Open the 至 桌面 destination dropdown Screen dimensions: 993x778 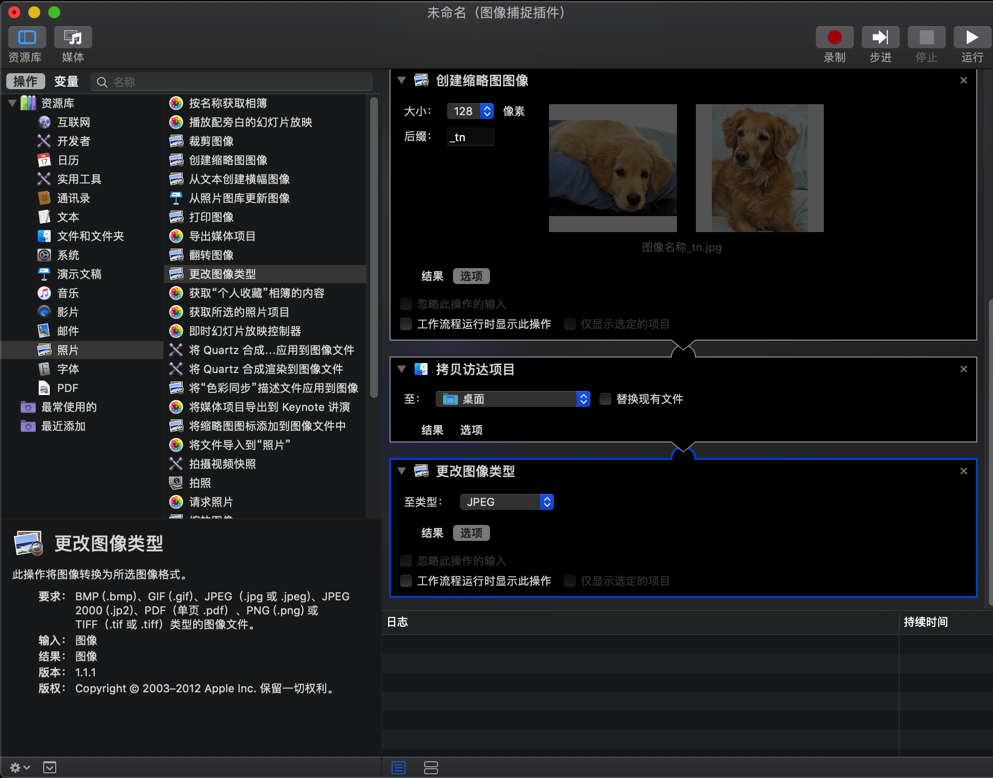click(513, 399)
